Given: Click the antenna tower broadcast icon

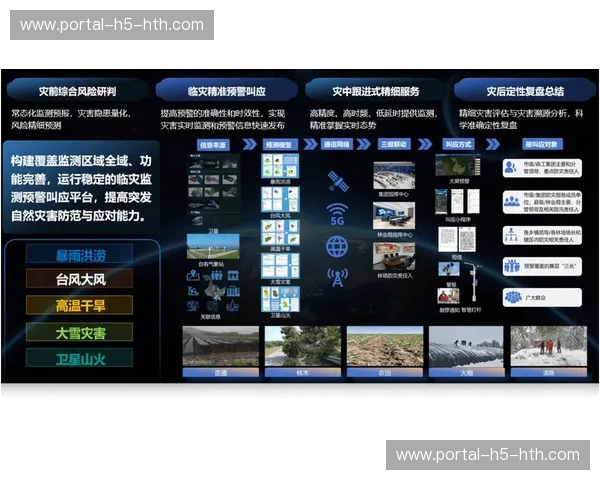Looking at the screenshot, I should click(337, 277).
